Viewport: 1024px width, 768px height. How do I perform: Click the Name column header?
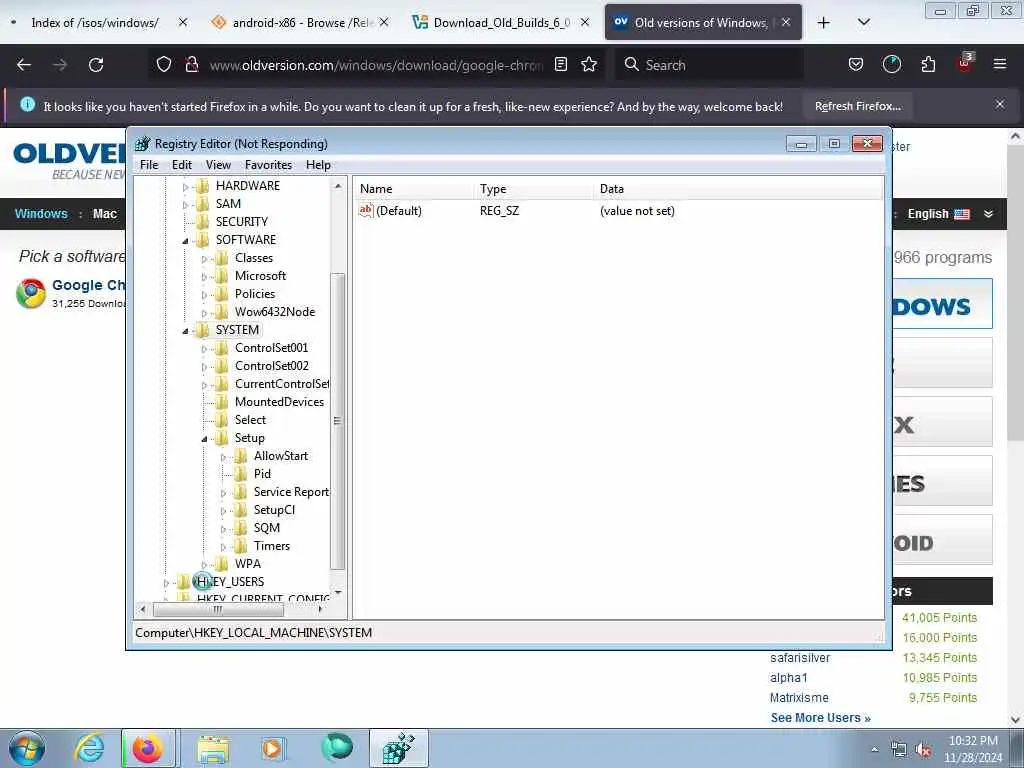413,189
